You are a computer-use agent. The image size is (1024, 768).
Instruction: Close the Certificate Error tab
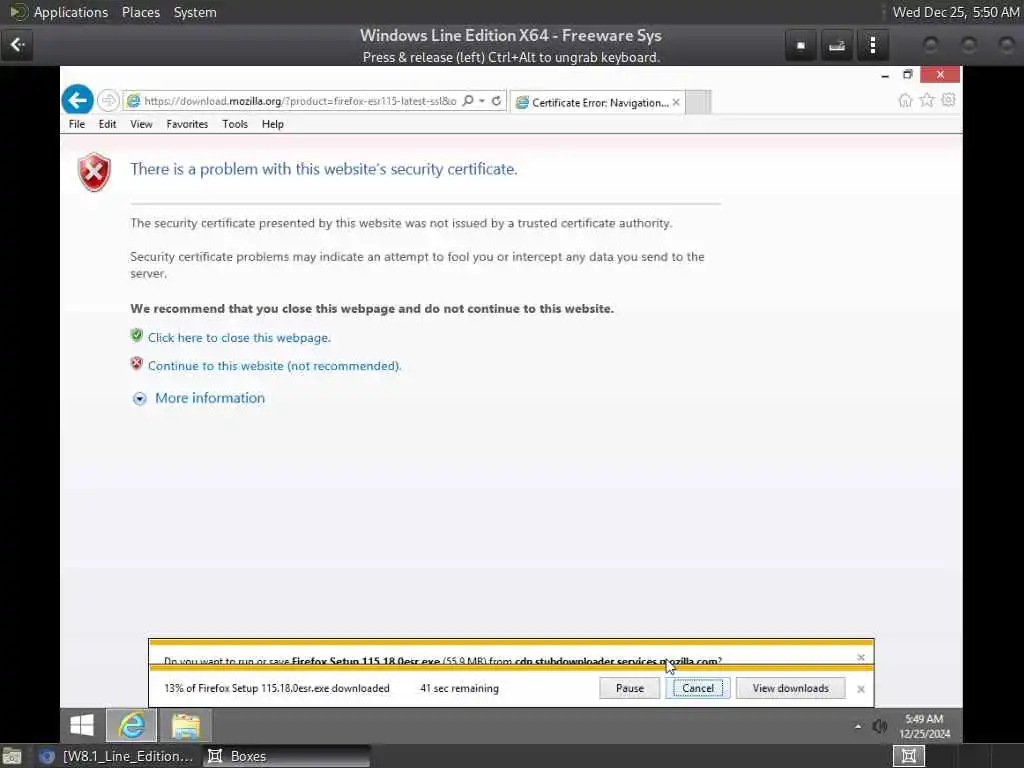click(677, 103)
